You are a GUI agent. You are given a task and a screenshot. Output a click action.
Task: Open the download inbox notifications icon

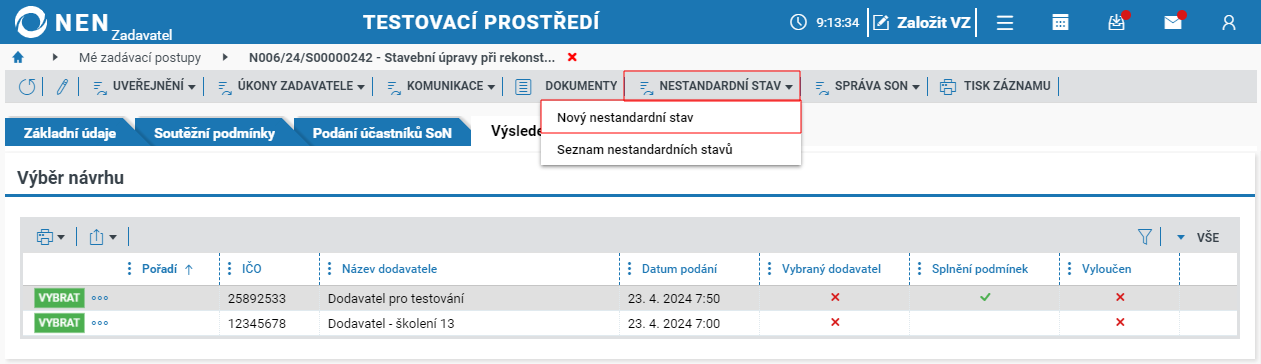click(x=1118, y=22)
